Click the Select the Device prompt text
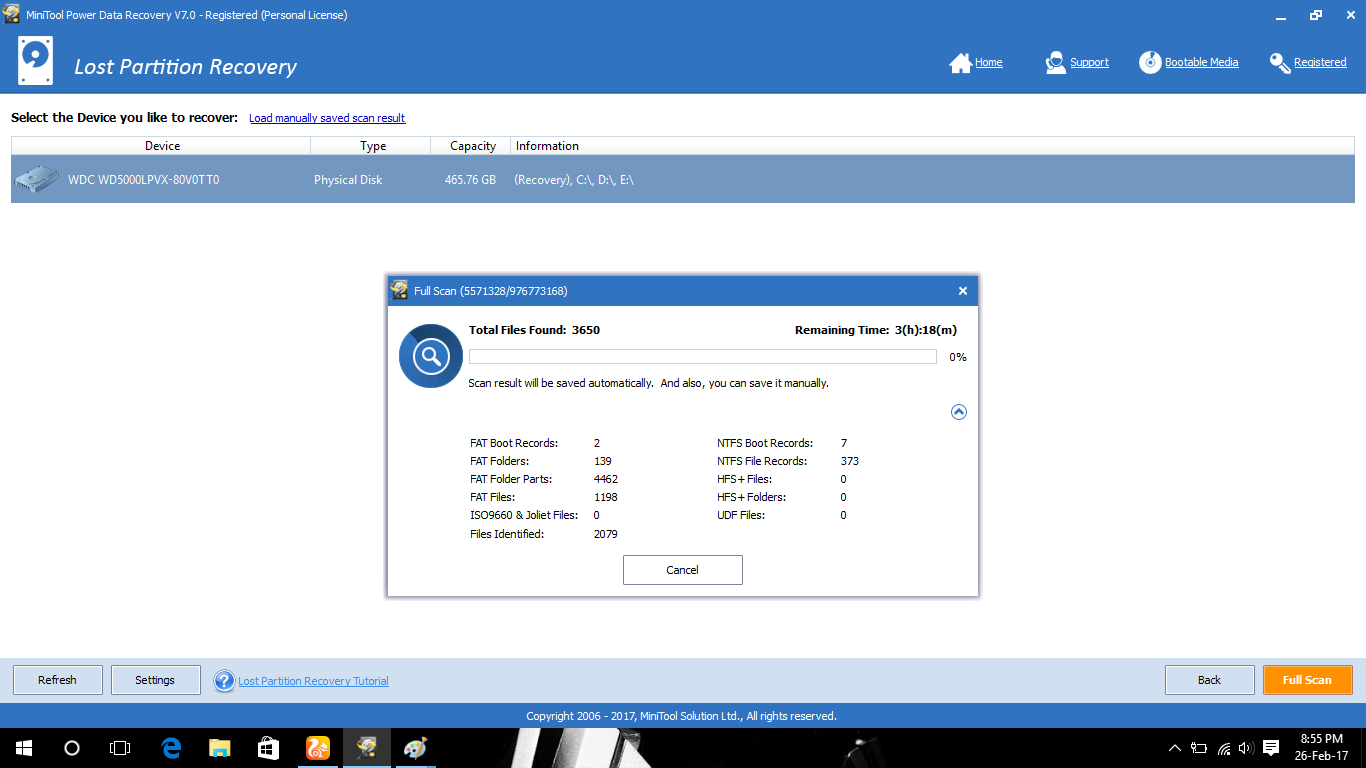The image size is (1366, 768). coord(125,118)
